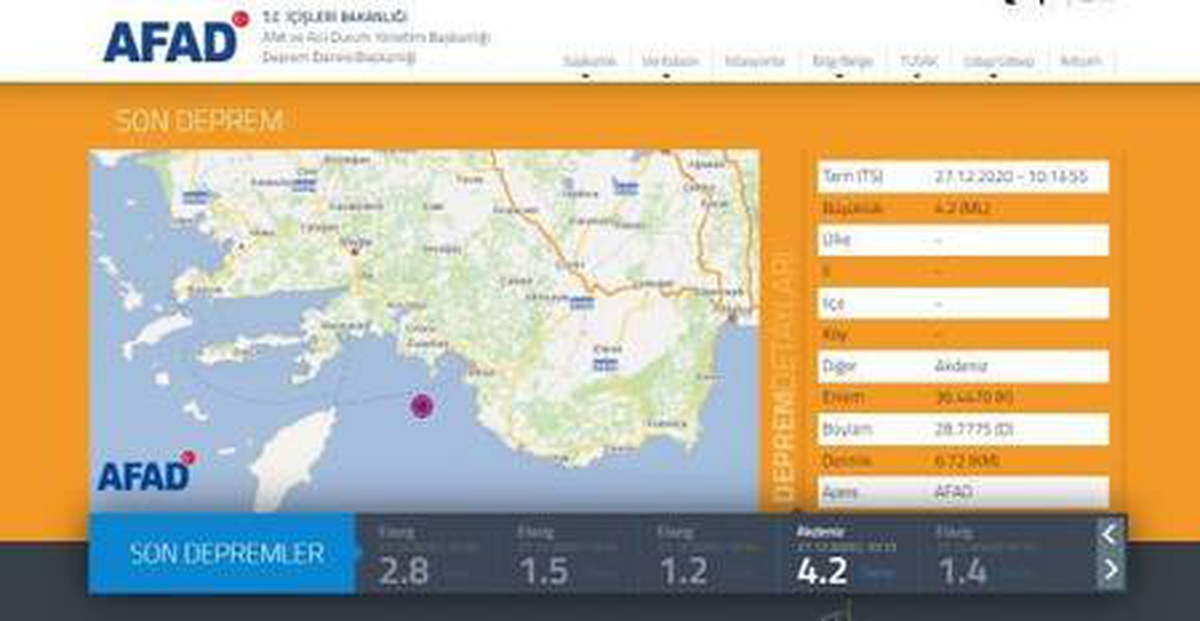Show previous earthquakes with left arrow
Image resolution: width=1200 pixels, height=621 pixels.
click(1108, 535)
